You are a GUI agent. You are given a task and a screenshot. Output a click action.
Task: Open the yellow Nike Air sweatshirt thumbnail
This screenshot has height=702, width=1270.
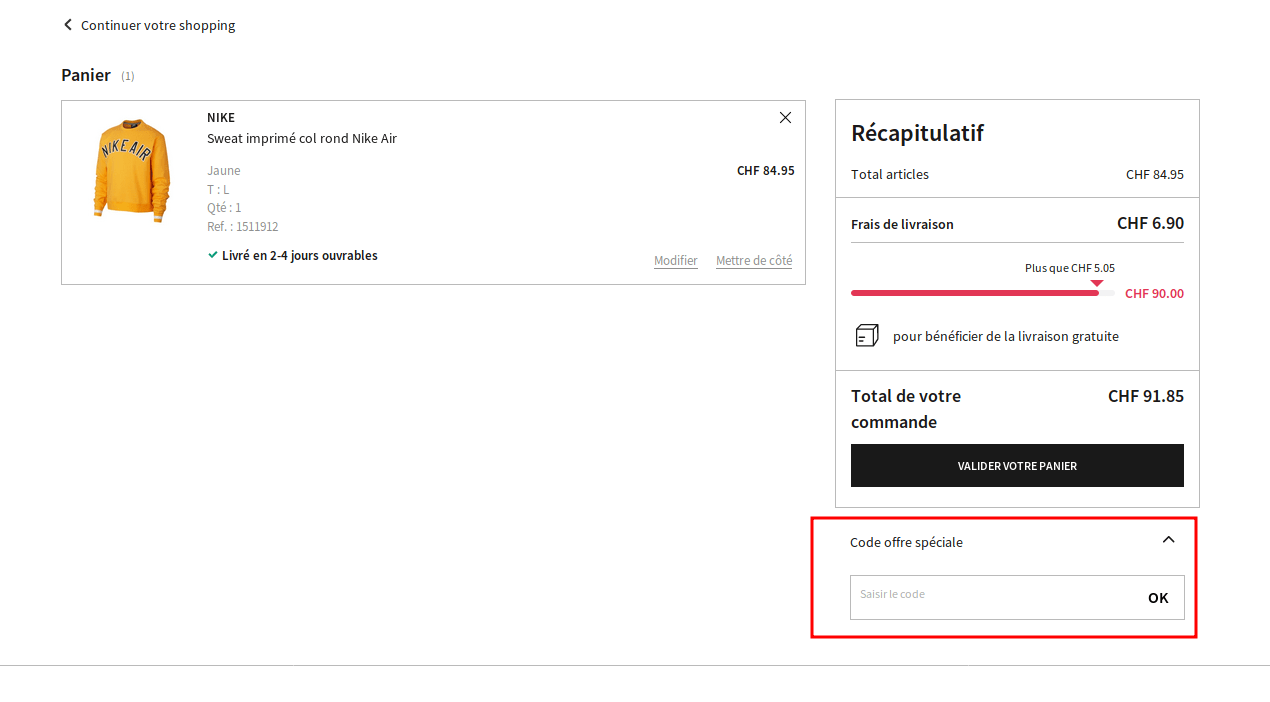click(x=131, y=170)
